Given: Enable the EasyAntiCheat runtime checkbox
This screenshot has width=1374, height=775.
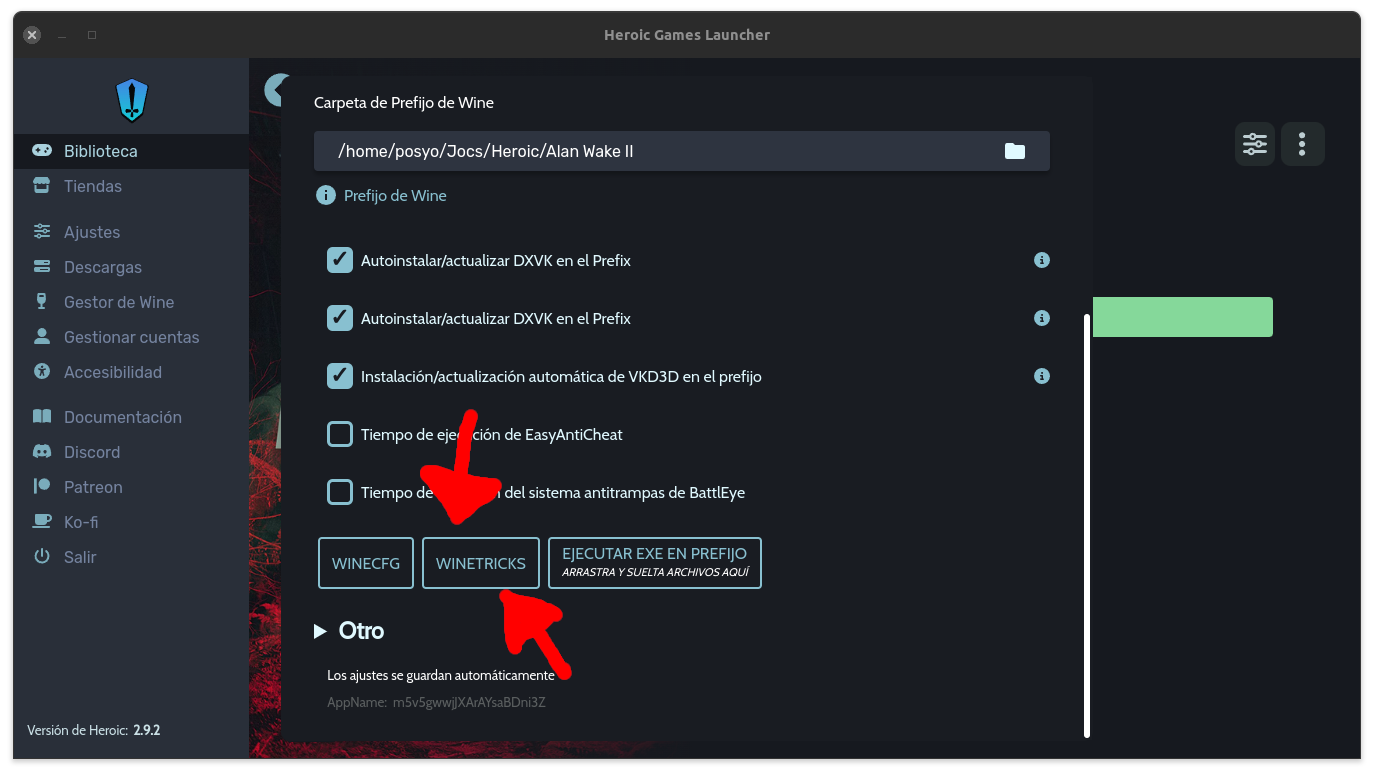Looking at the screenshot, I should pyautogui.click(x=340, y=435).
